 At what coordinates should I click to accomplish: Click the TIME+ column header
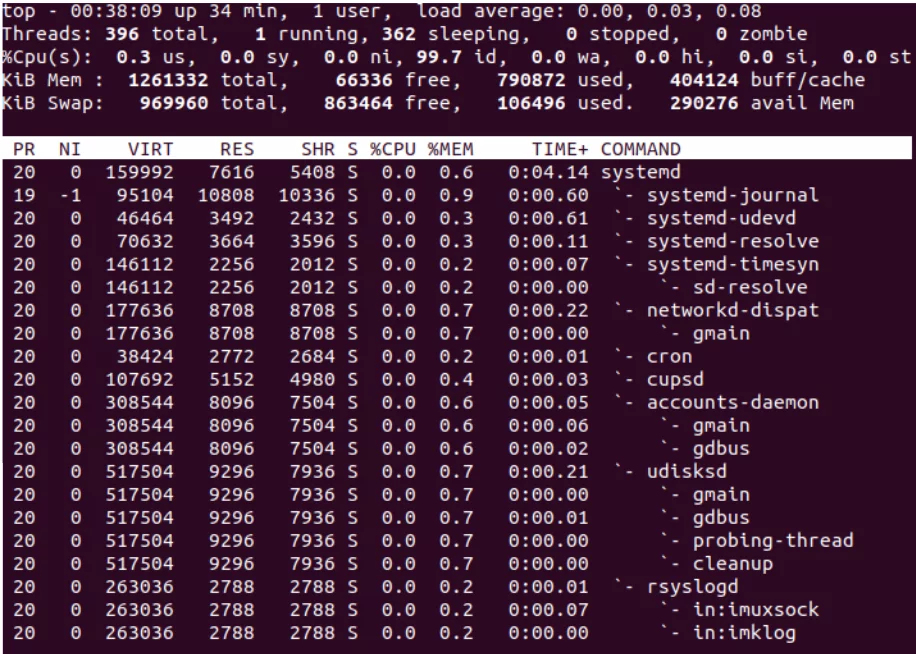coord(560,149)
